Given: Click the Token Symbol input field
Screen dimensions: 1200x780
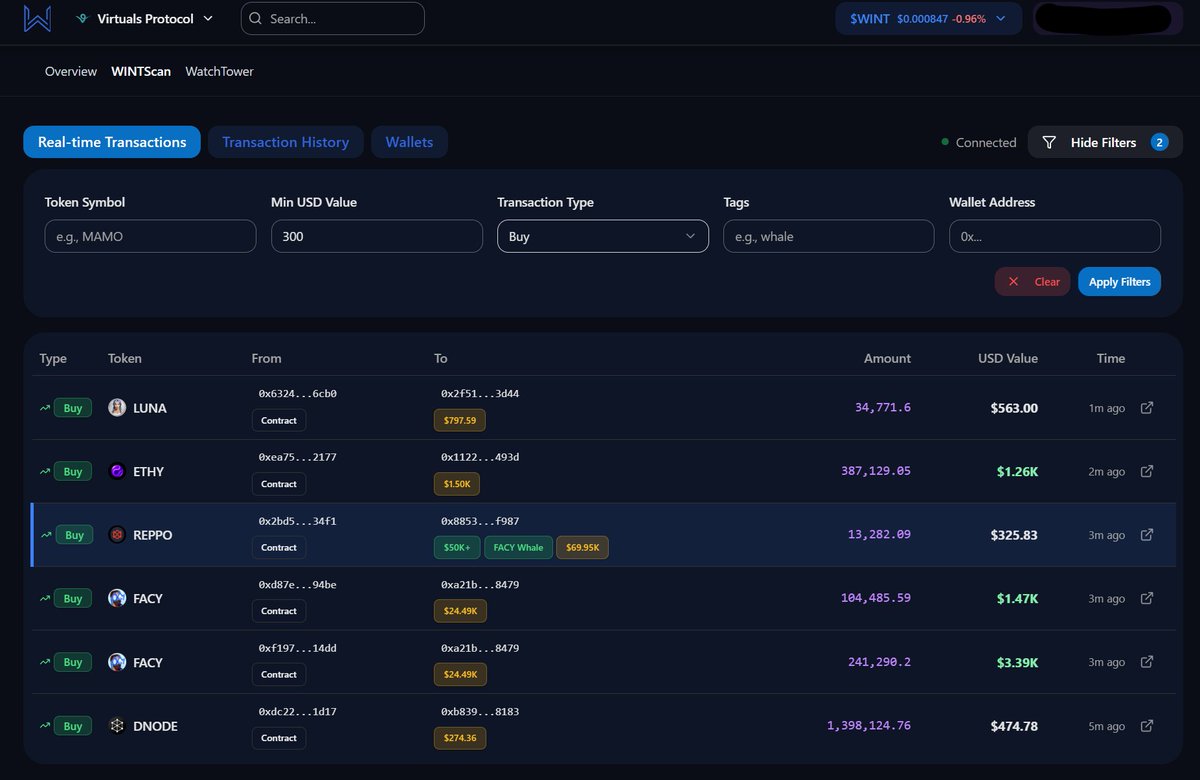Looking at the screenshot, I should pyautogui.click(x=150, y=236).
